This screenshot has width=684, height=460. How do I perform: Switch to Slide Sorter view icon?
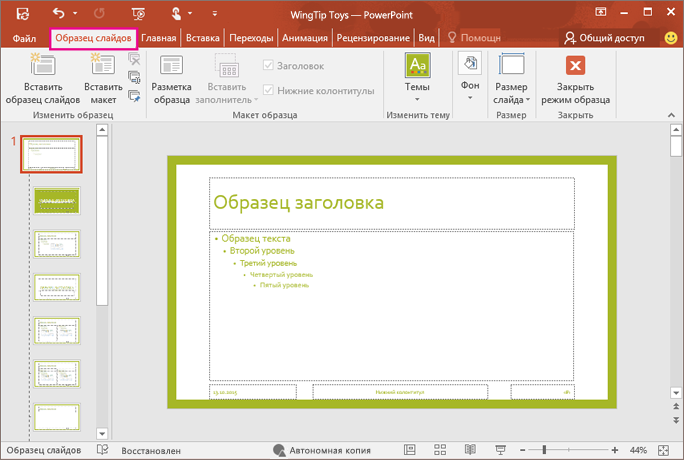pyautogui.click(x=440, y=450)
